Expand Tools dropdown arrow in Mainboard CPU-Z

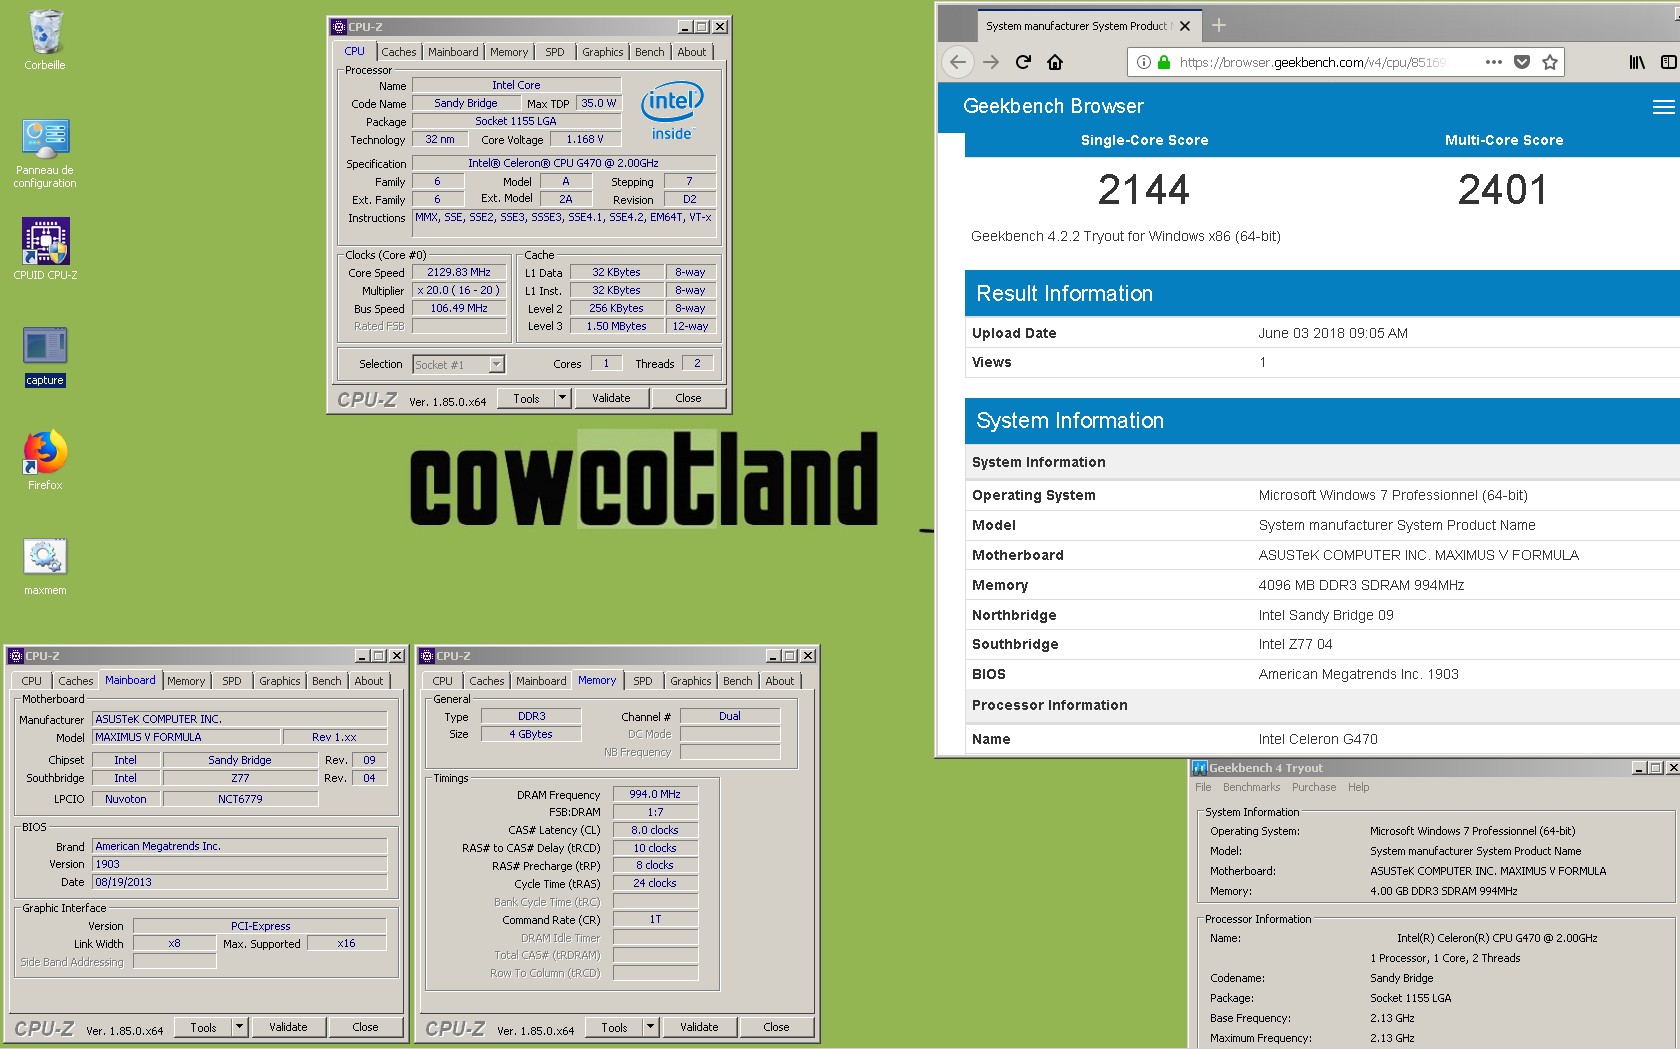click(x=239, y=1027)
